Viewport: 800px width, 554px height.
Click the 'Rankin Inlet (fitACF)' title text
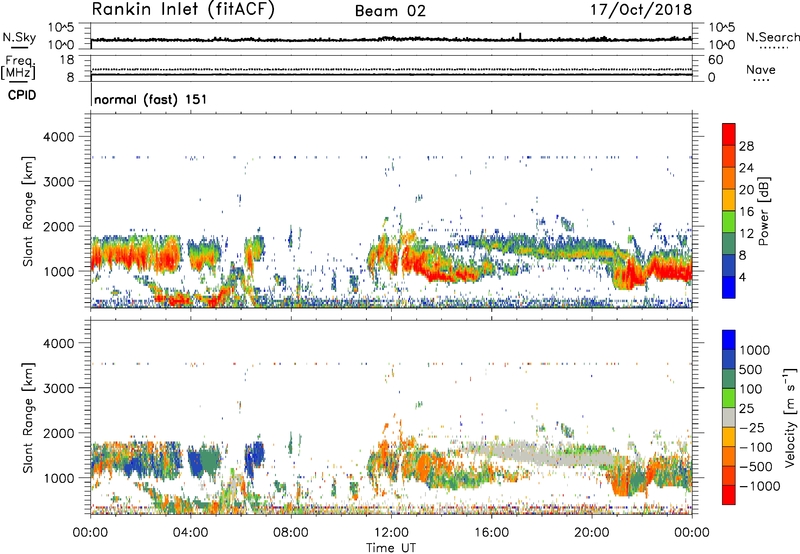(183, 9)
